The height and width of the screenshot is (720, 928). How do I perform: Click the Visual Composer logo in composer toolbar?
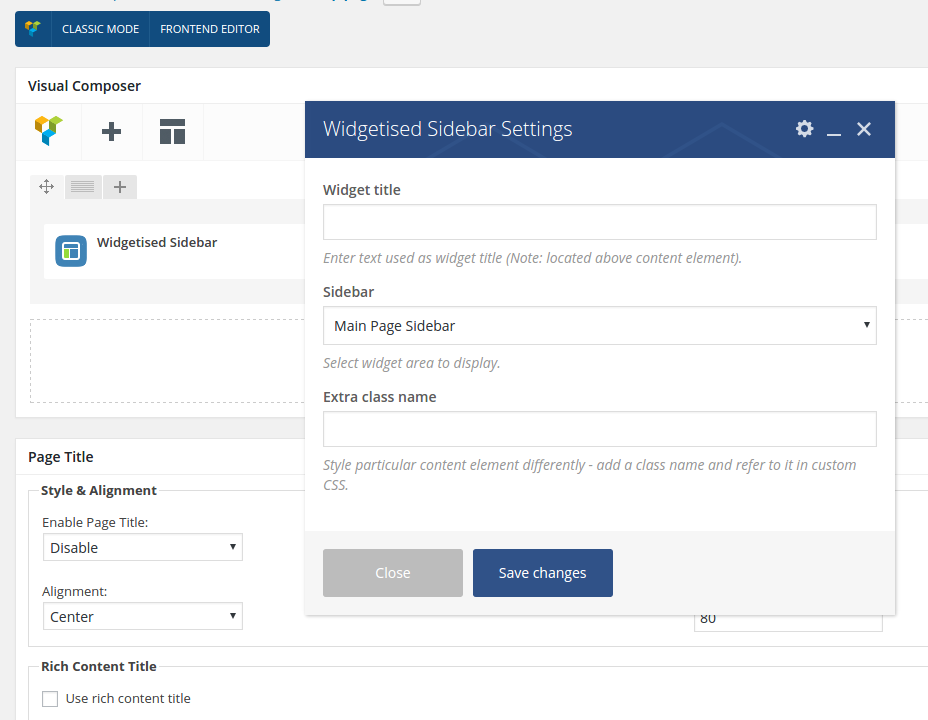pyautogui.click(x=48, y=131)
